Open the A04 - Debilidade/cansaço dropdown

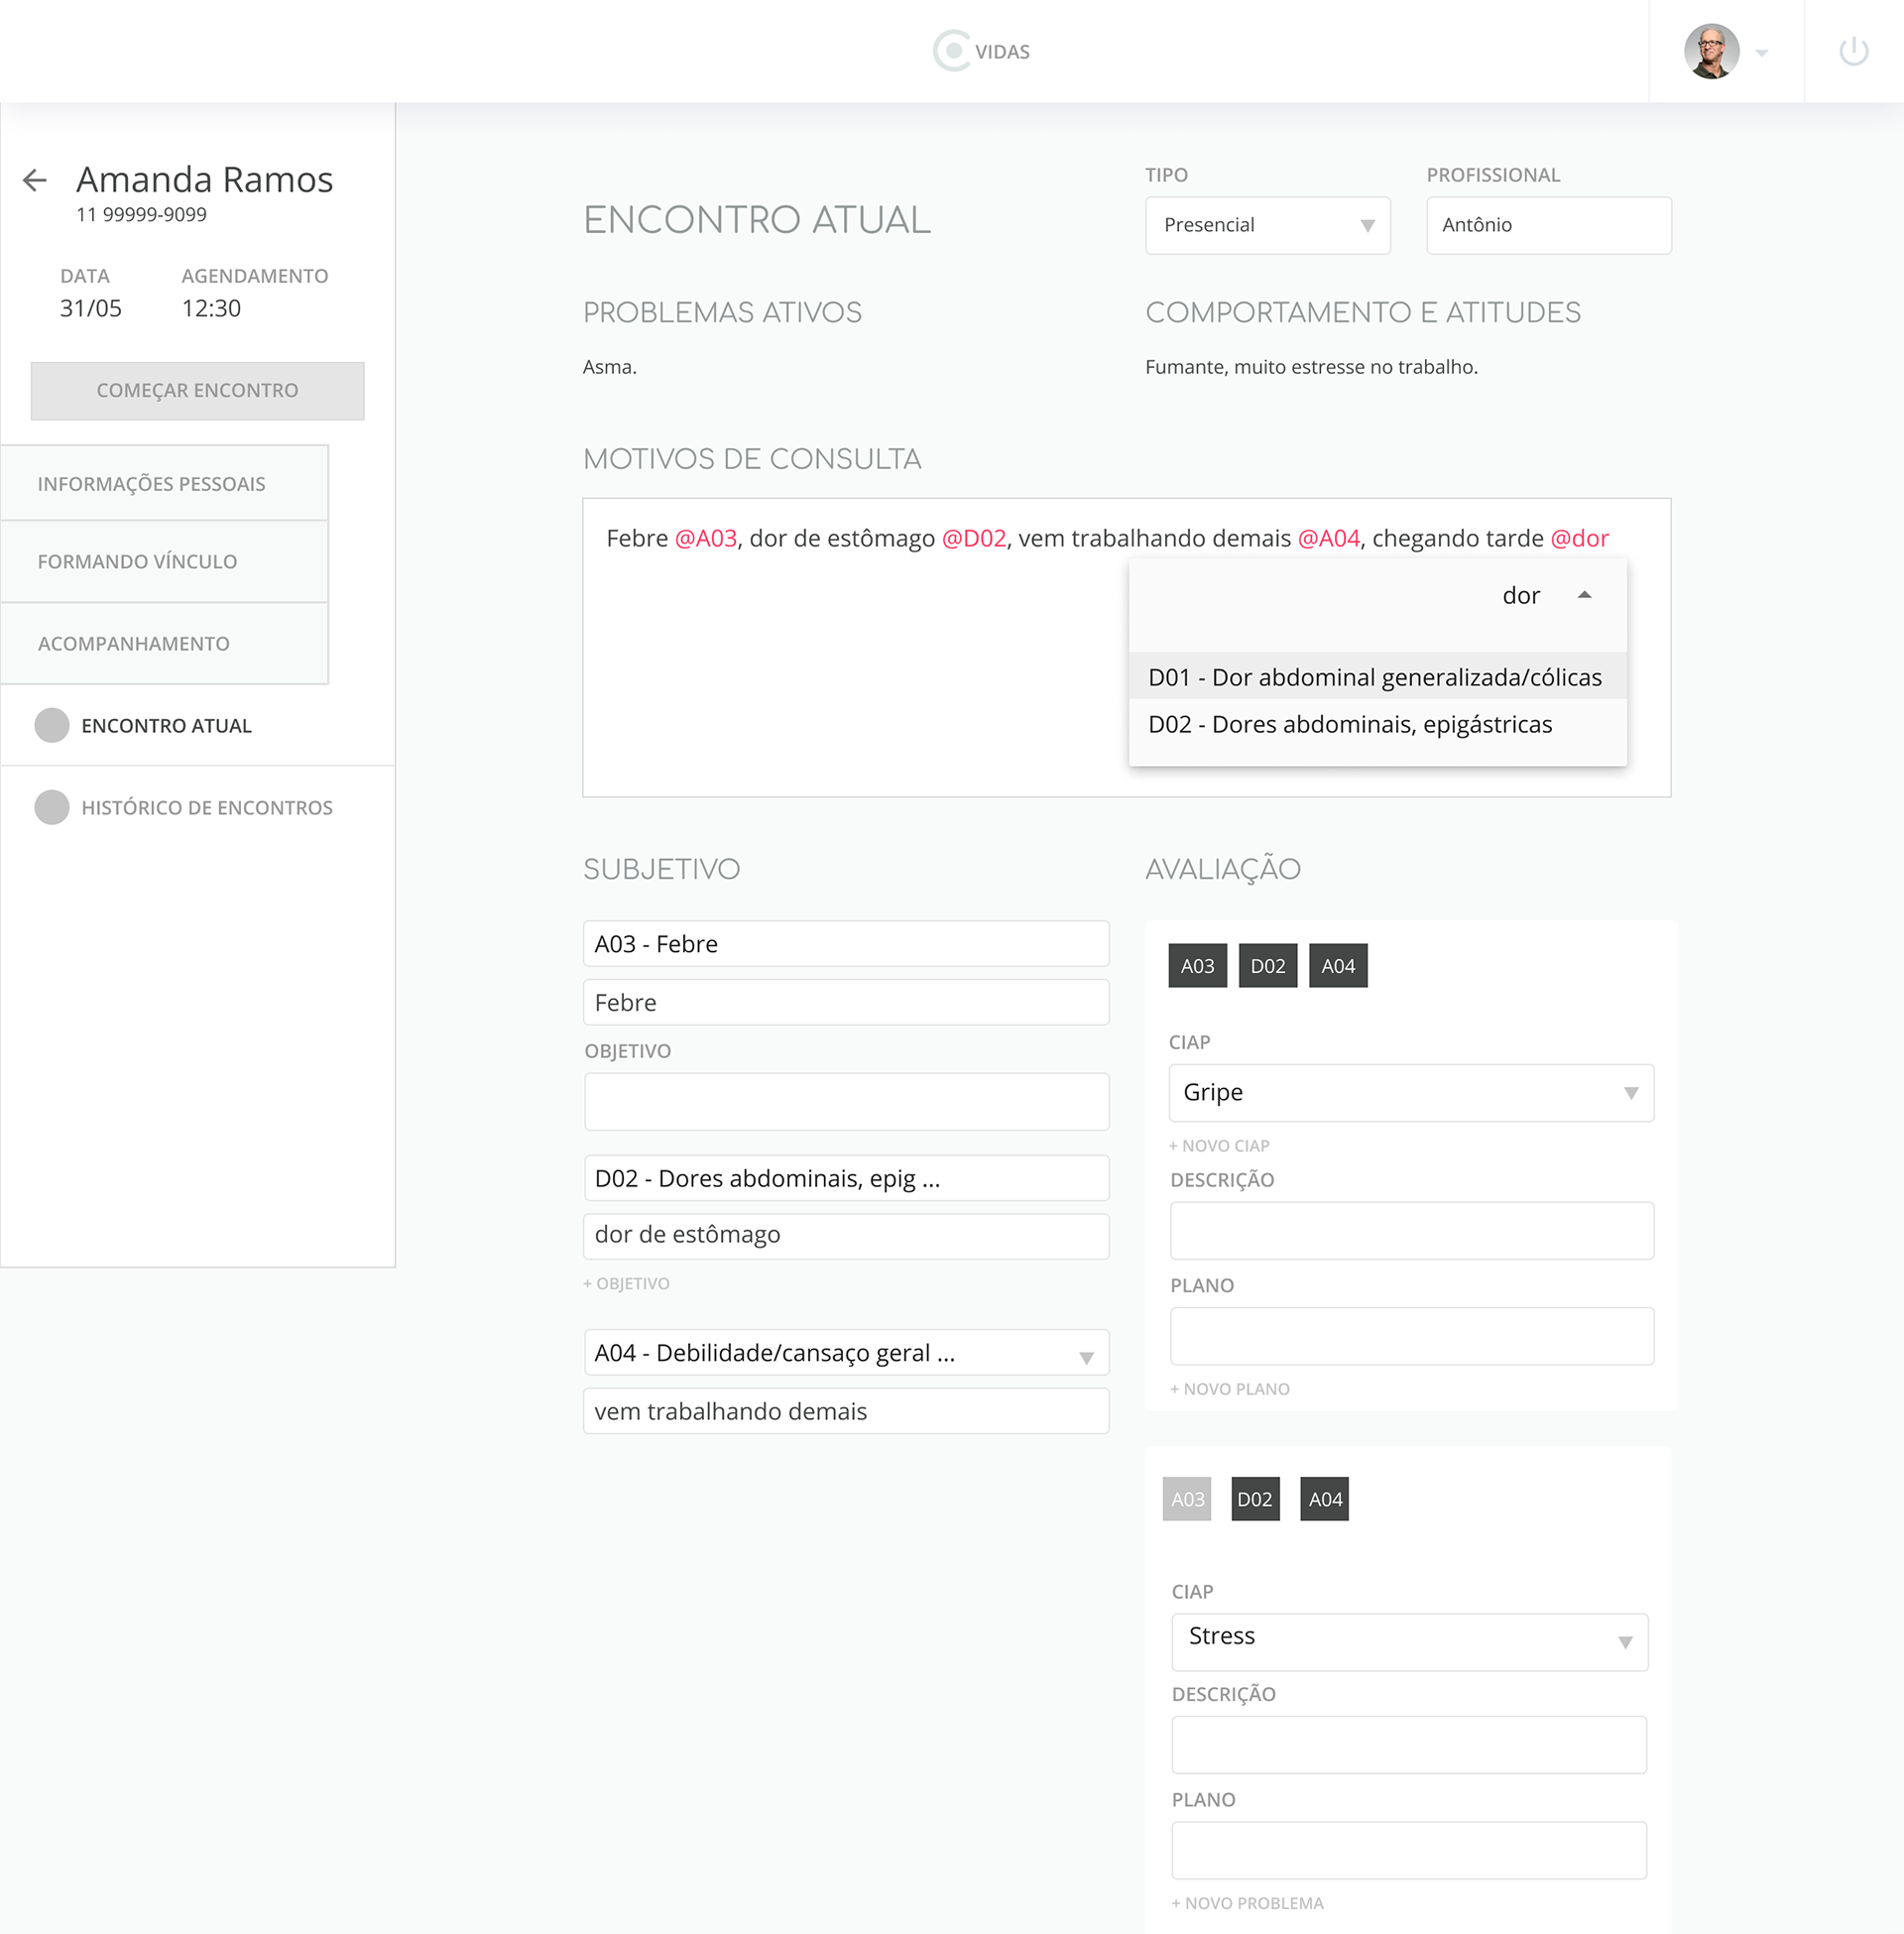pos(845,1353)
